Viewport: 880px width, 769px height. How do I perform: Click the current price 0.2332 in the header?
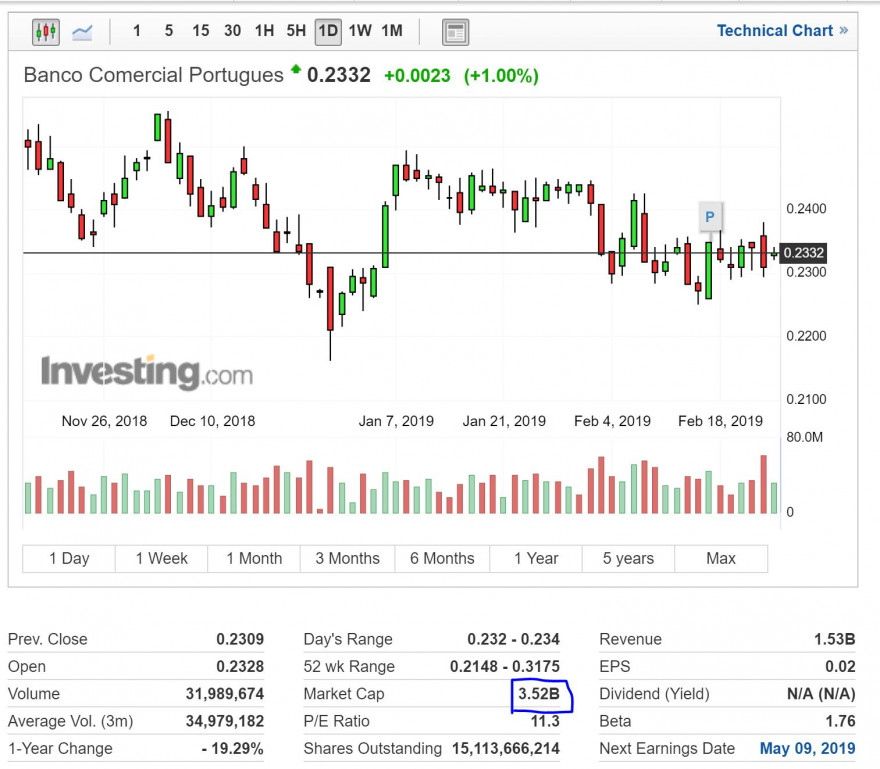click(339, 75)
